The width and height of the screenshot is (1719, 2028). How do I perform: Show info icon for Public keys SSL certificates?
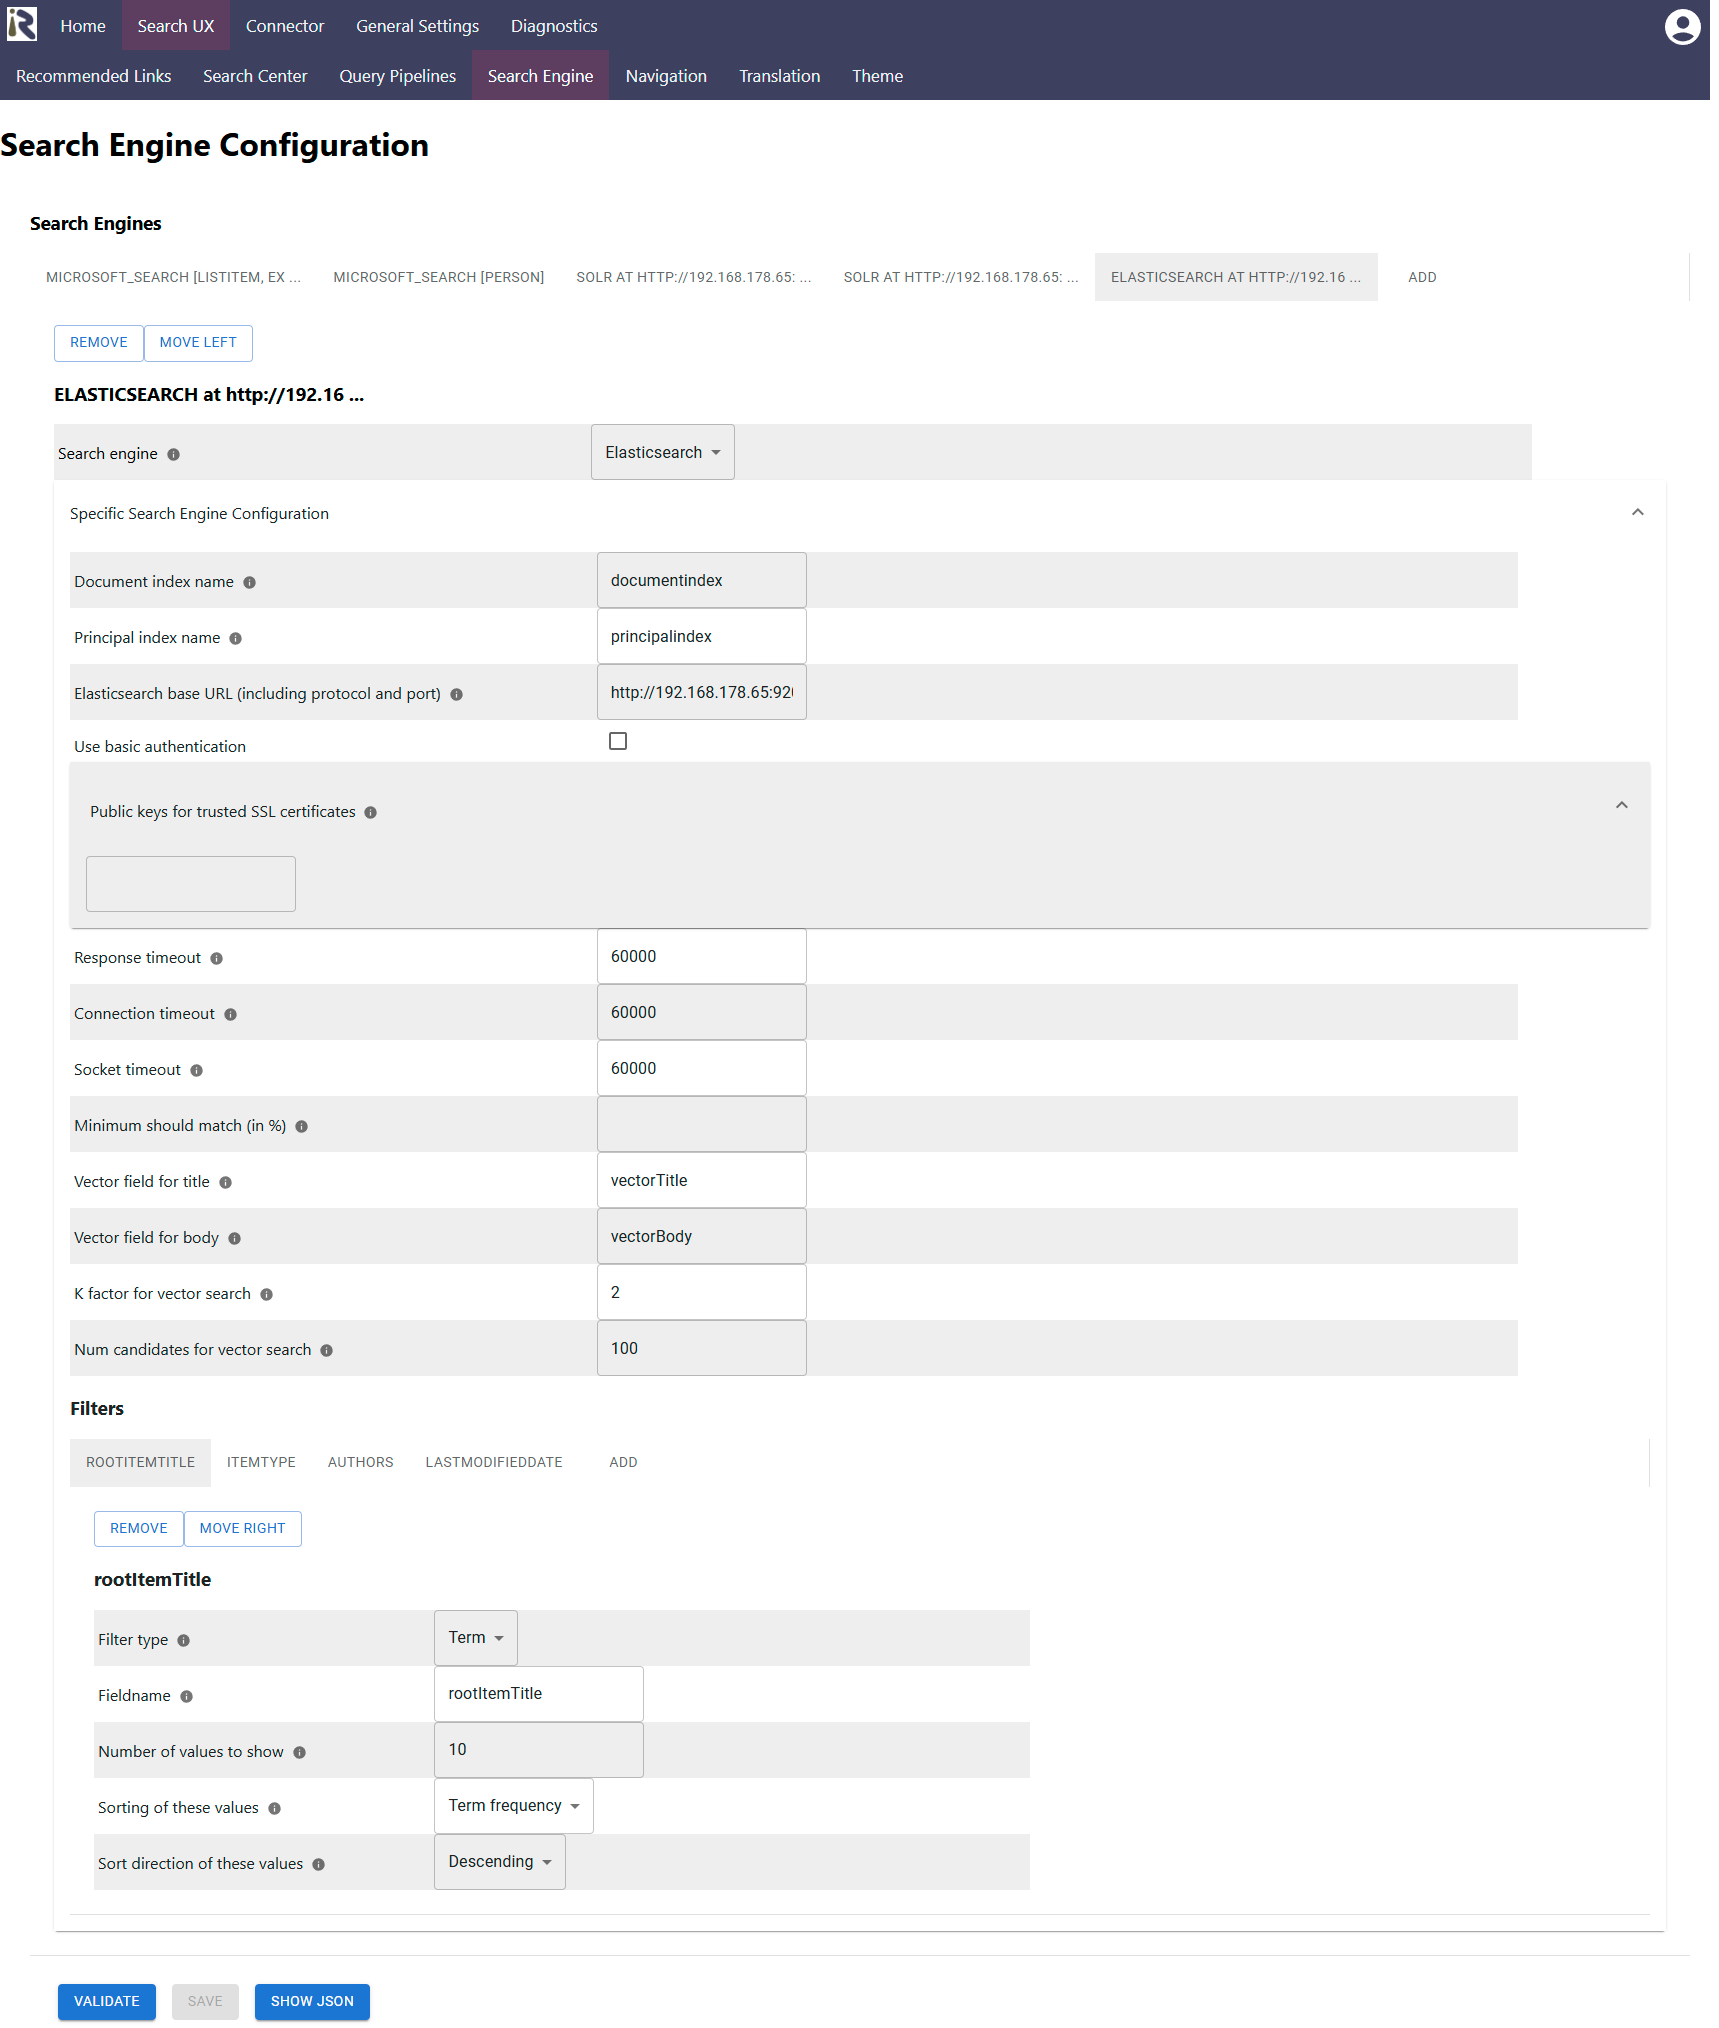coord(371,813)
